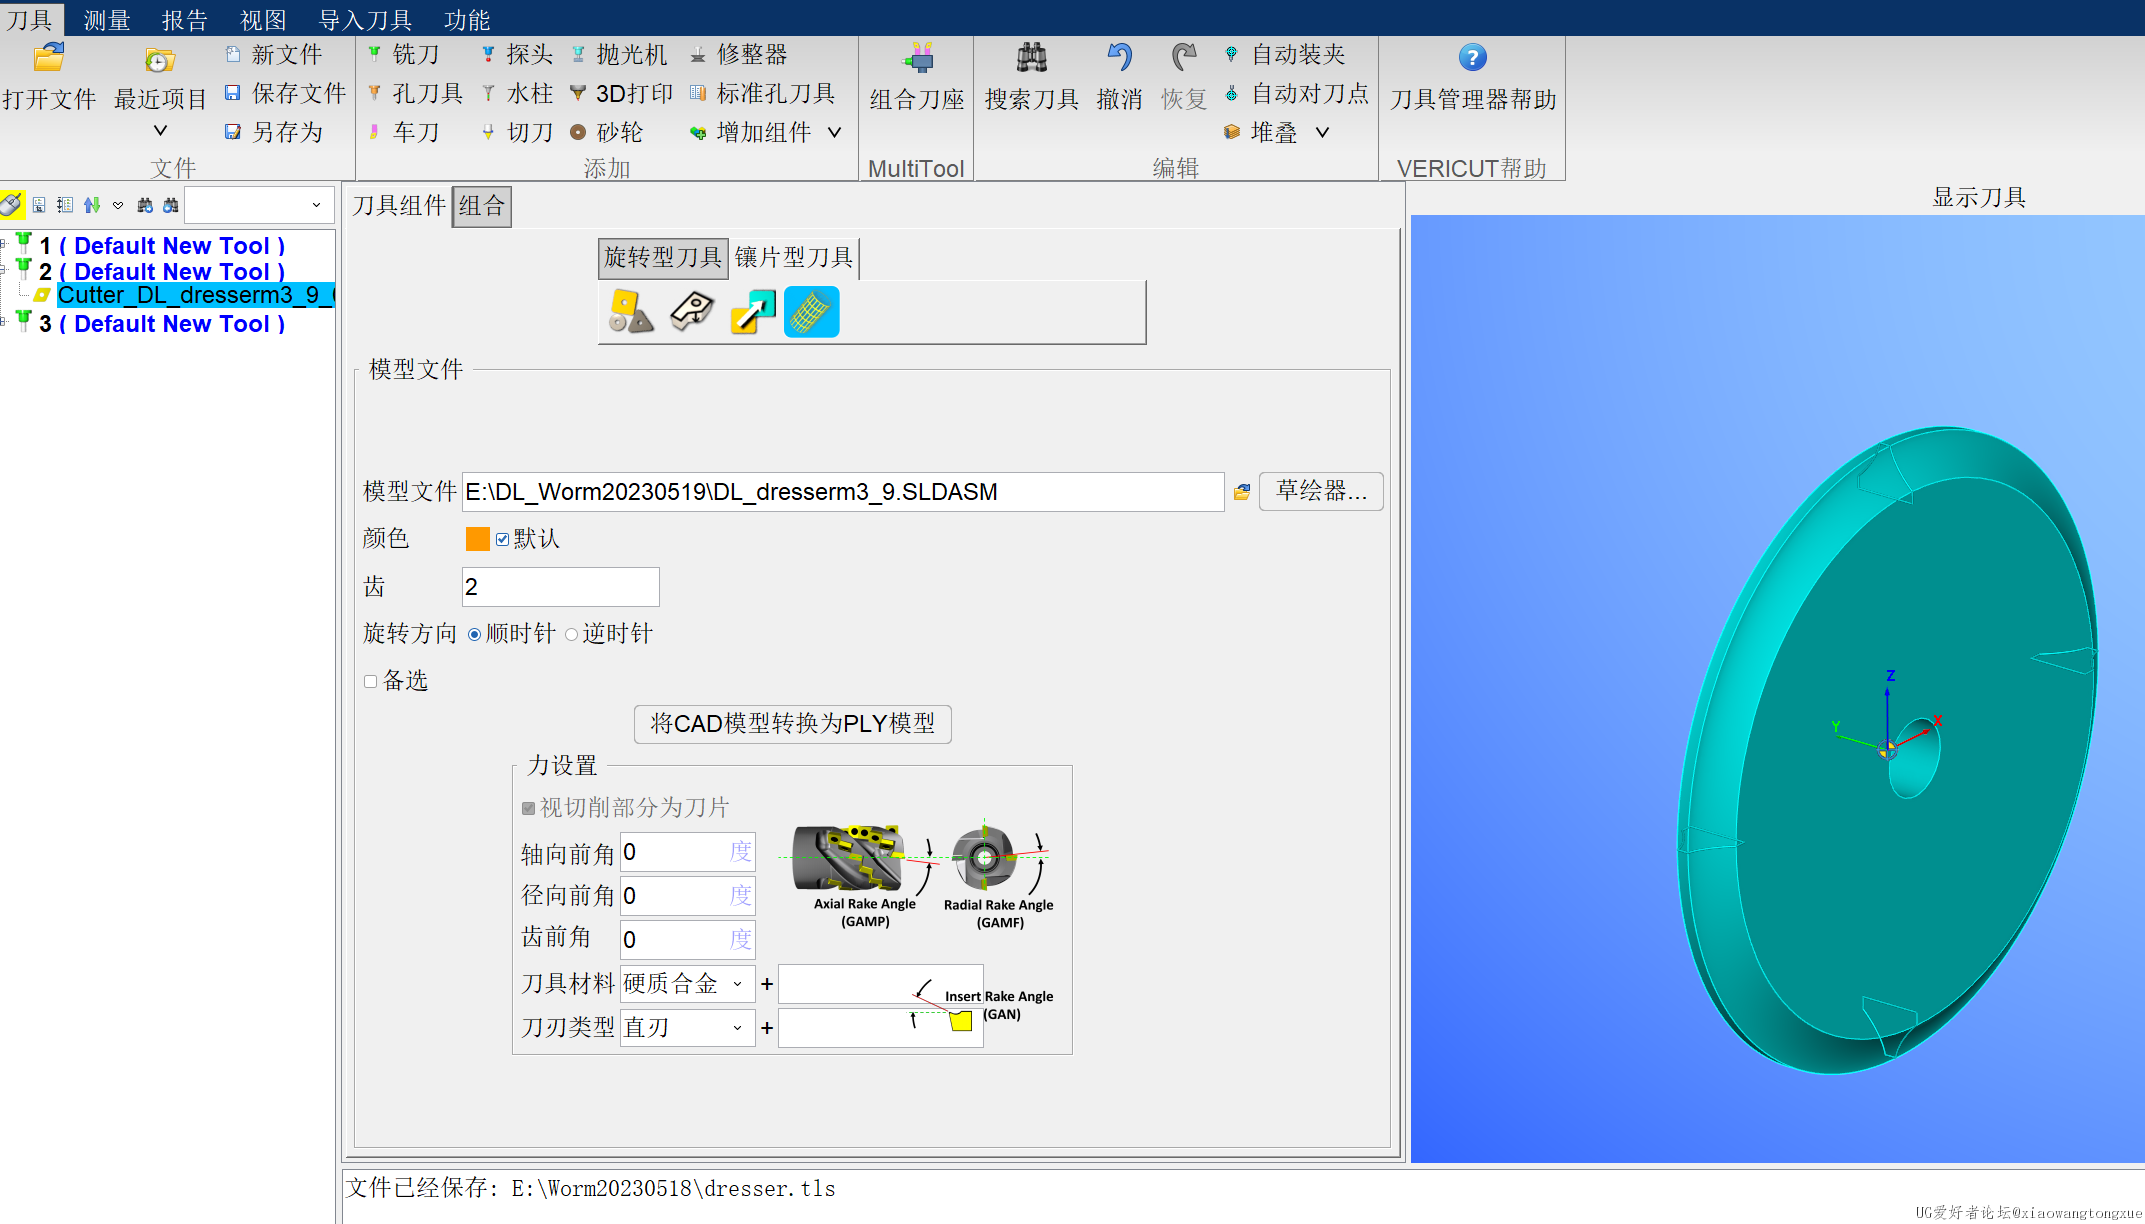This screenshot has width=2145, height=1224.
Task: Click the 草绘器... sketcher button
Action: click(x=1321, y=491)
